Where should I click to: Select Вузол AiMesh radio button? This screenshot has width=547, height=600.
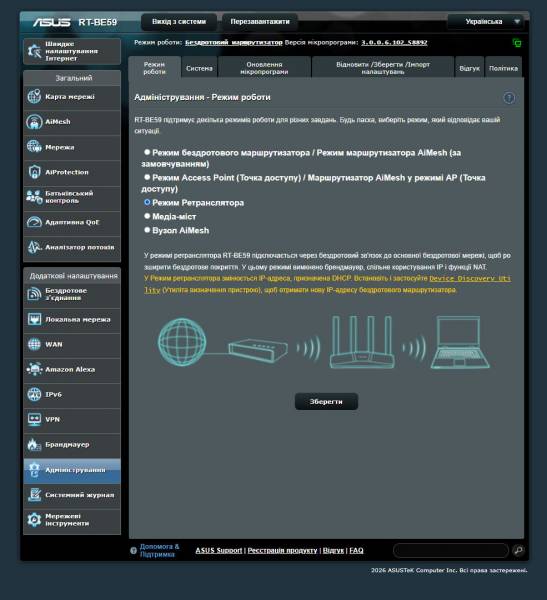pyautogui.click(x=147, y=230)
